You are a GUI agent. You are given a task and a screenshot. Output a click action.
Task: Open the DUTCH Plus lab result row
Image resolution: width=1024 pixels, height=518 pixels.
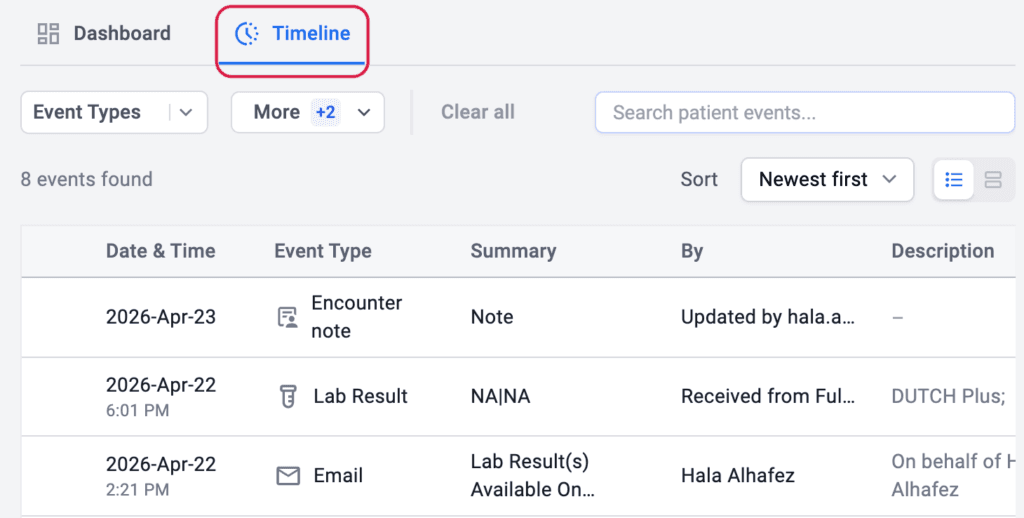519,397
